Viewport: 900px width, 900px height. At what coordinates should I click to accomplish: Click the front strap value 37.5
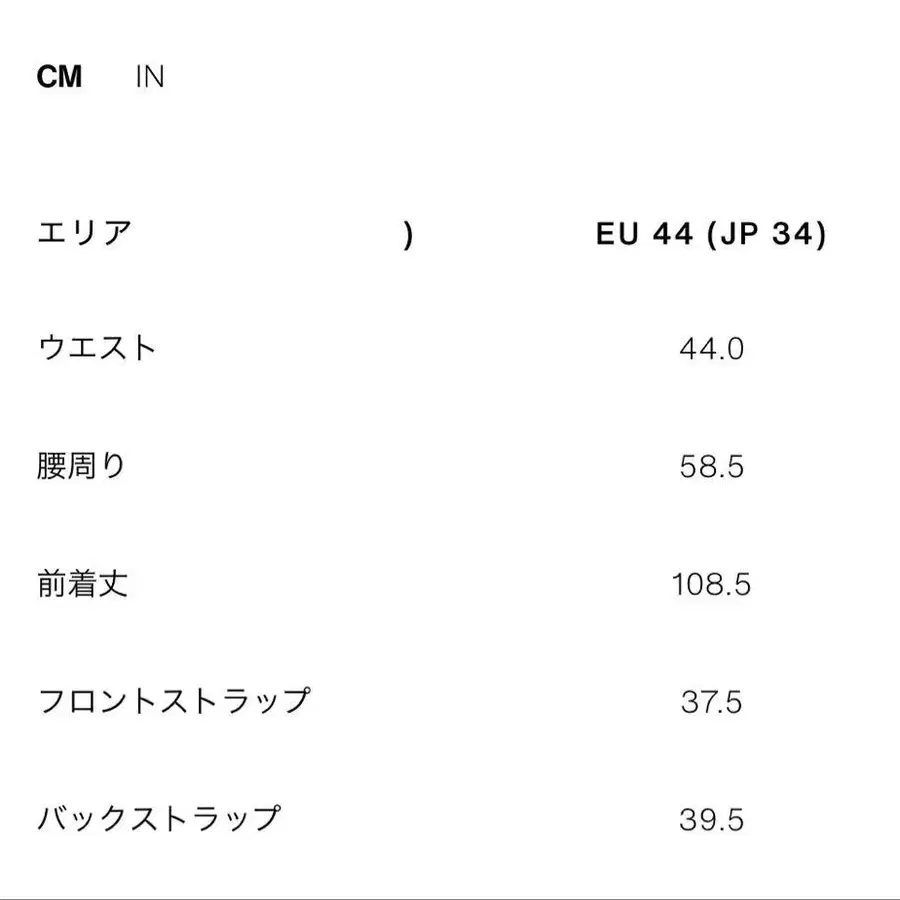[711, 702]
